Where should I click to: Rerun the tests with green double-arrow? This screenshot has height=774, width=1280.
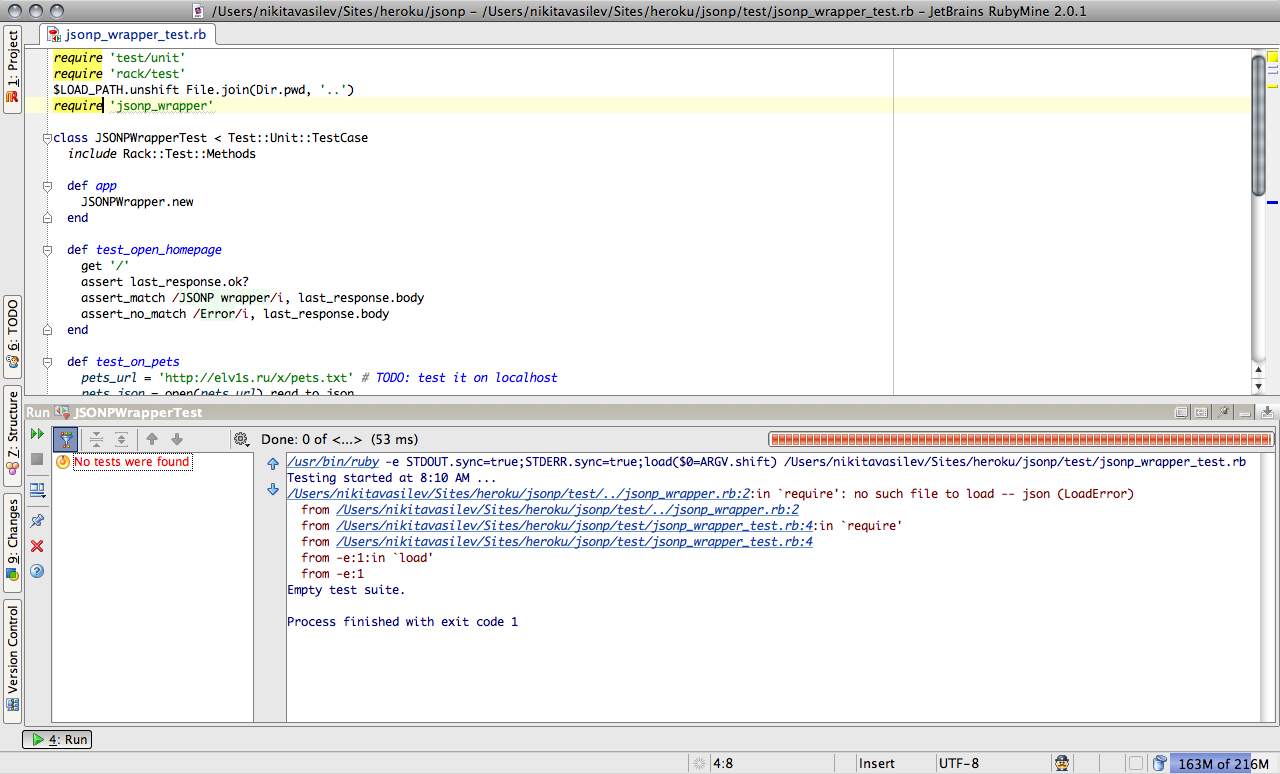click(x=37, y=434)
